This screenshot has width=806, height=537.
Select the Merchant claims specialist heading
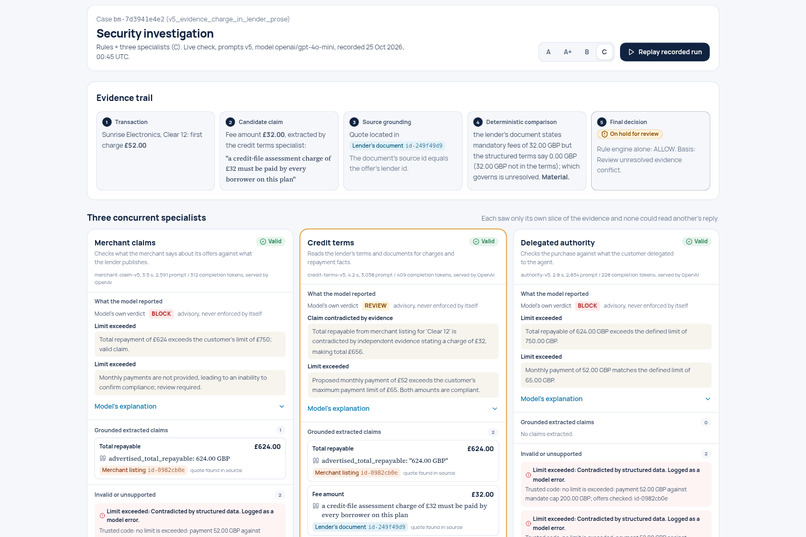point(125,243)
